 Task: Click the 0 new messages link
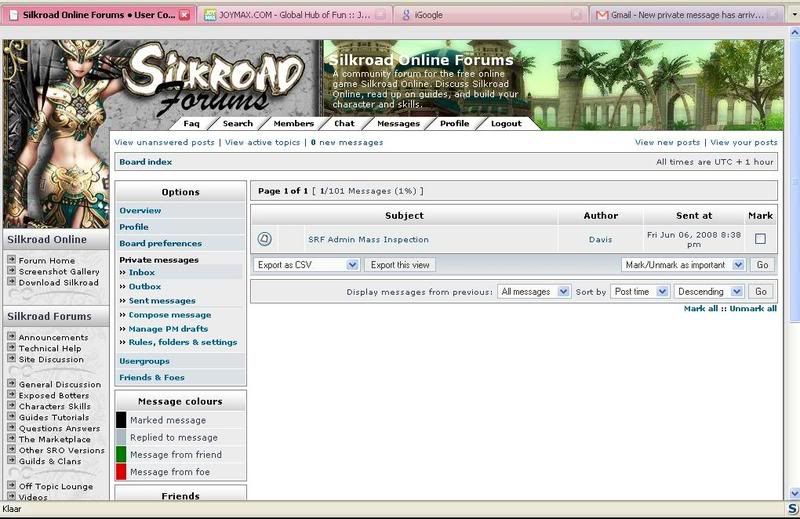coord(347,142)
